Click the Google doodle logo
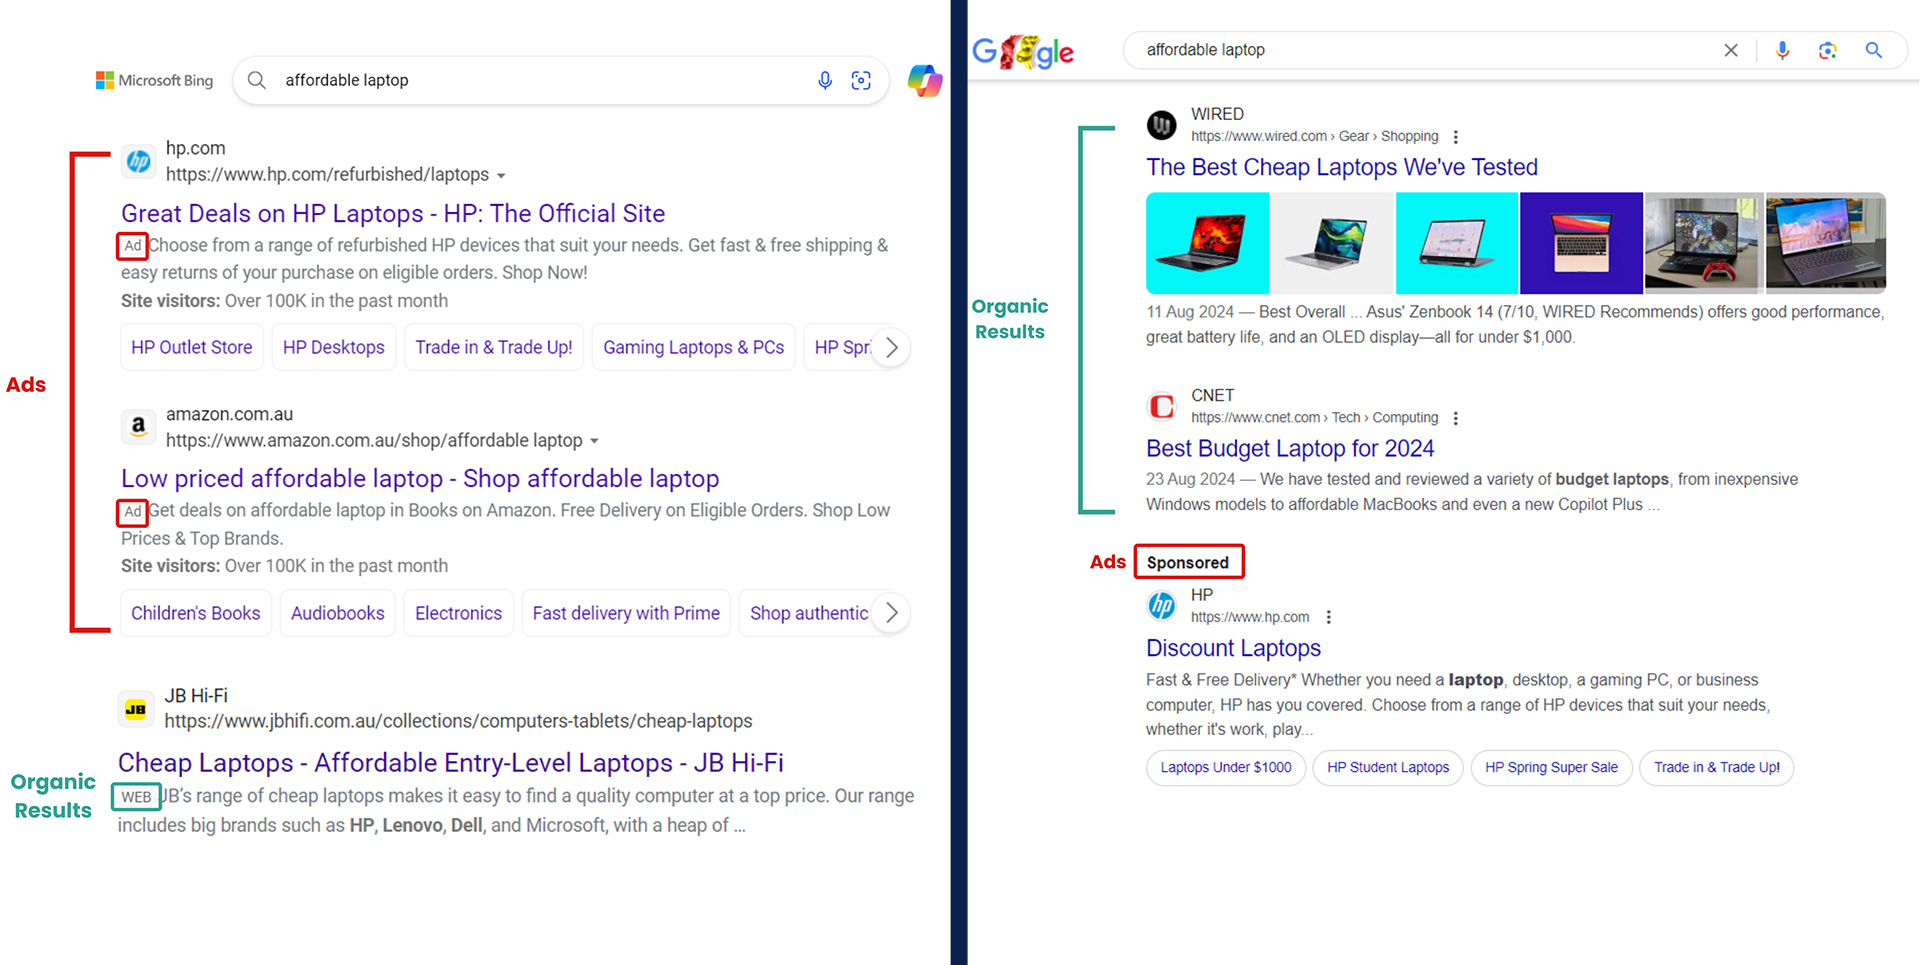The width and height of the screenshot is (1920, 965). [1023, 51]
